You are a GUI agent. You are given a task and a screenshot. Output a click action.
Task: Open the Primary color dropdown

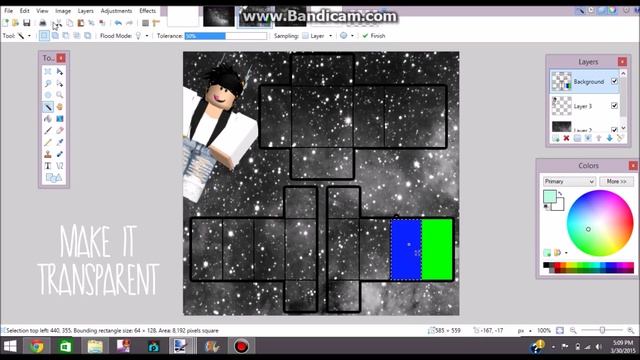coord(569,181)
